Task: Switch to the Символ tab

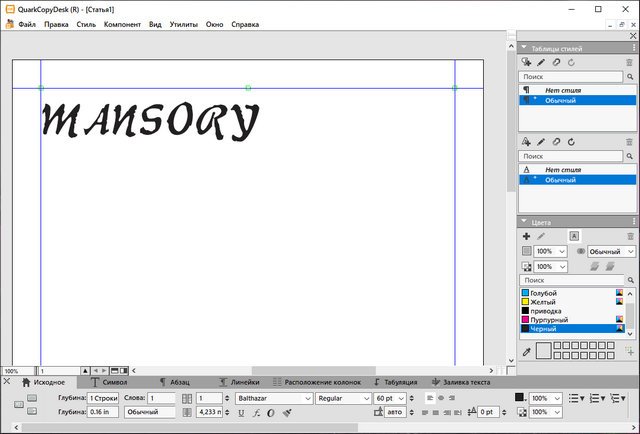Action: point(109,382)
